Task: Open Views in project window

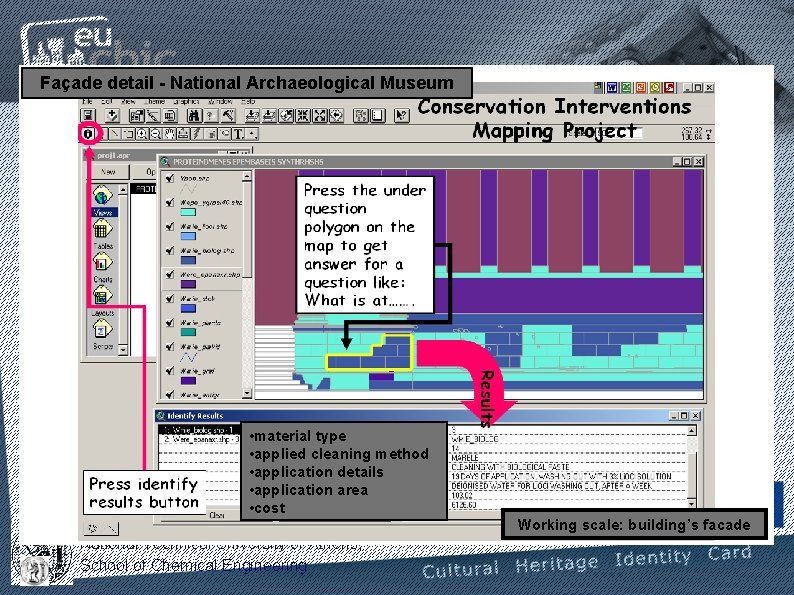Action: click(103, 201)
